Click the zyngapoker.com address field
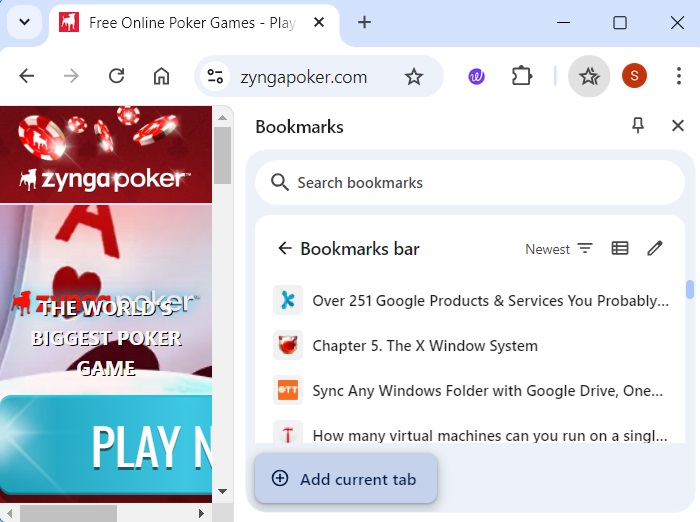 pyautogui.click(x=304, y=77)
